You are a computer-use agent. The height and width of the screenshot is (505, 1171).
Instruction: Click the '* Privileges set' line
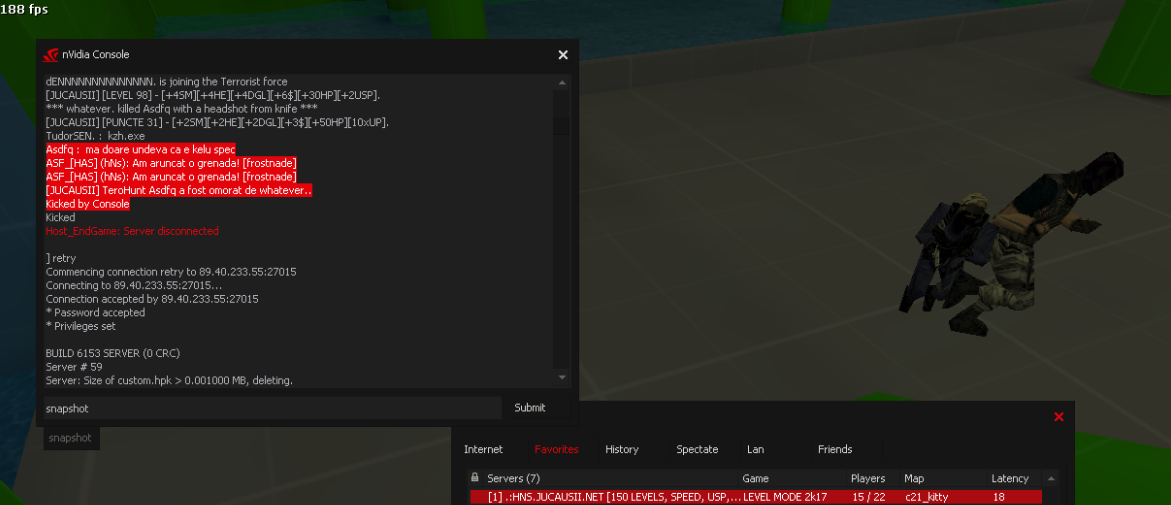[x=81, y=326]
